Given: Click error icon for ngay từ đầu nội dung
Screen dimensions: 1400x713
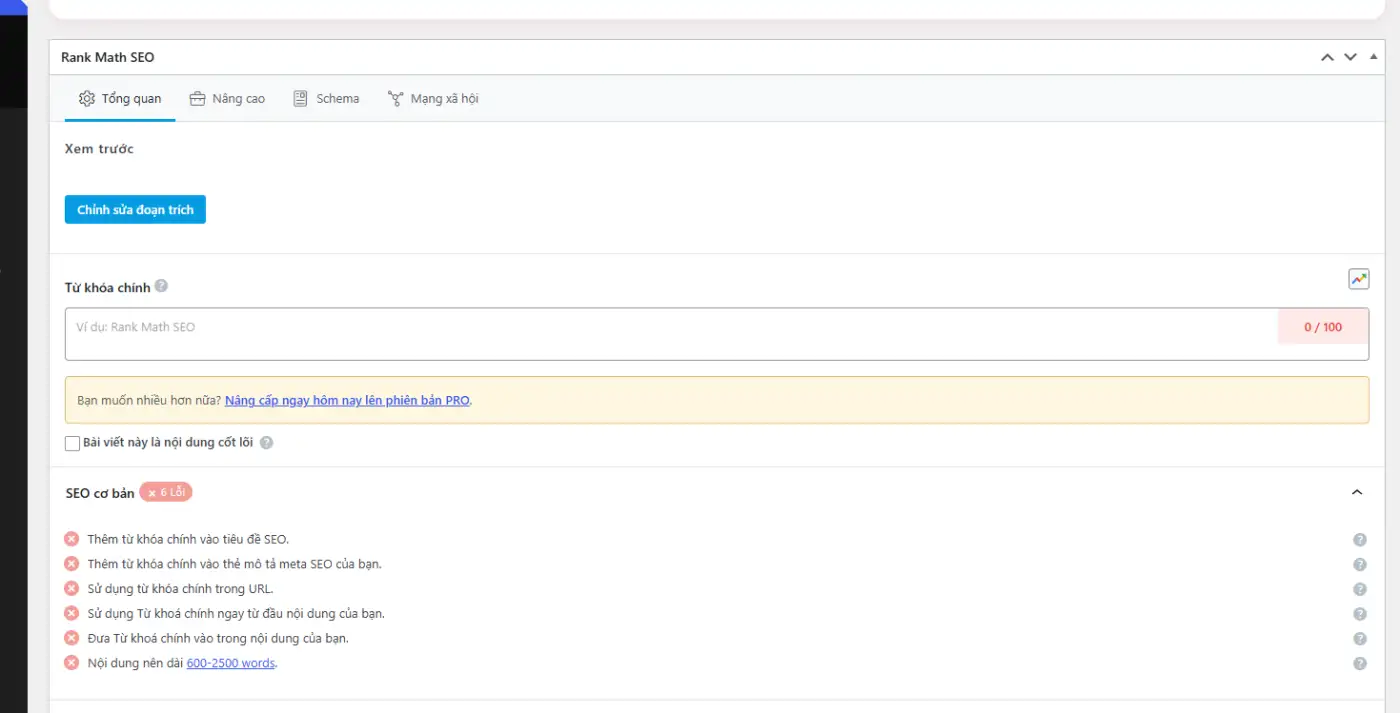Looking at the screenshot, I should 72,613.
